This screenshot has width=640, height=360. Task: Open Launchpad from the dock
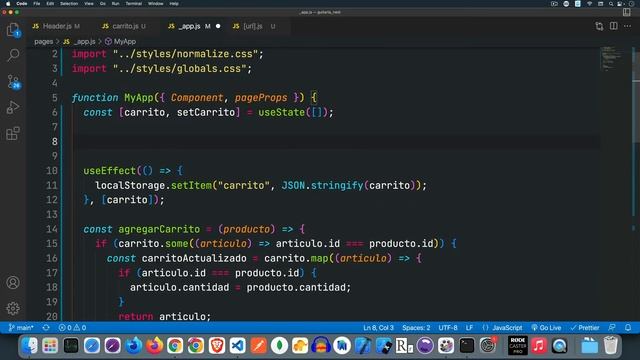tap(50, 346)
